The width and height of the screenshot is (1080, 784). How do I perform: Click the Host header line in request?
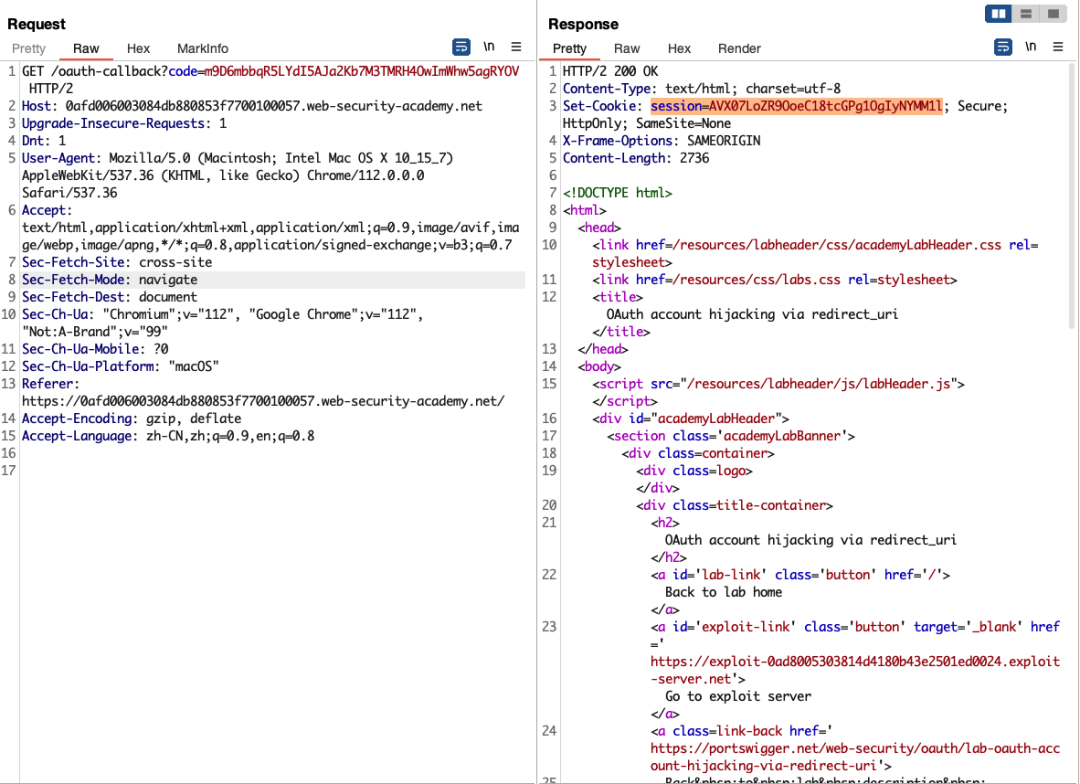pos(252,106)
